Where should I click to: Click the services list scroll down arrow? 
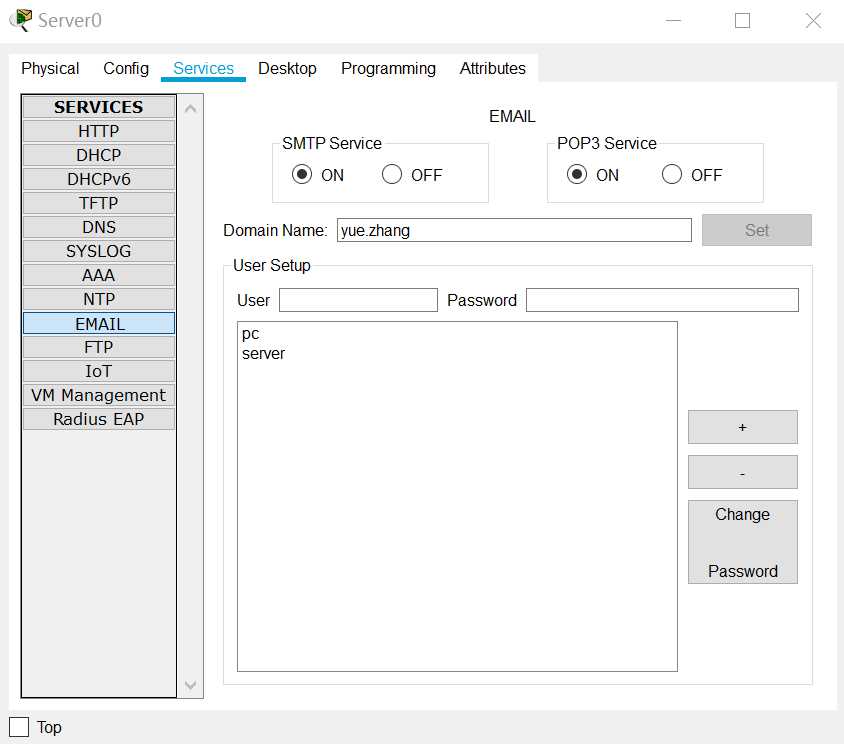tap(190, 685)
